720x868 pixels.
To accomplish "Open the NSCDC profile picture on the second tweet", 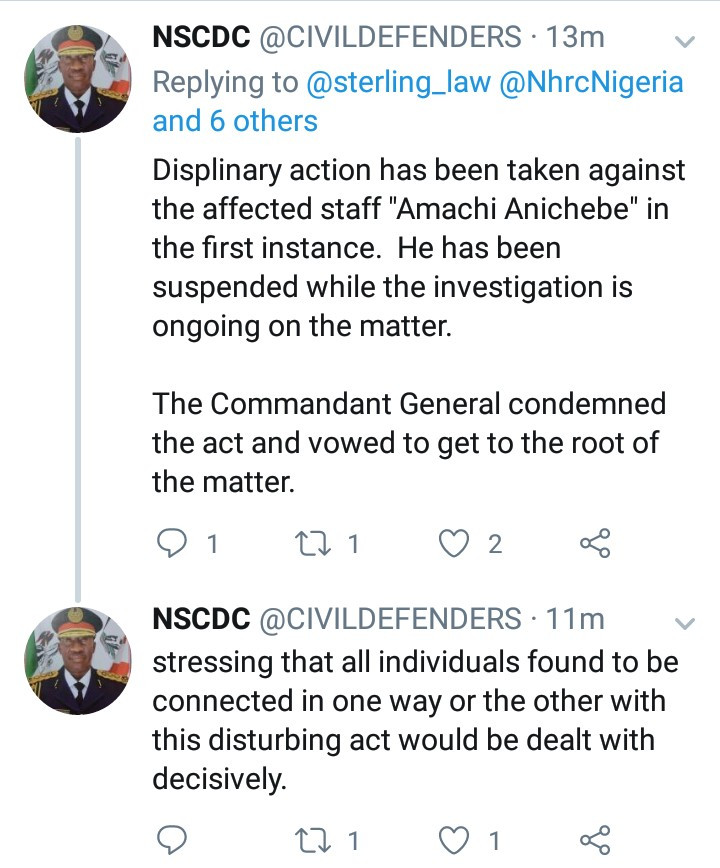I will pyautogui.click(x=78, y=661).
